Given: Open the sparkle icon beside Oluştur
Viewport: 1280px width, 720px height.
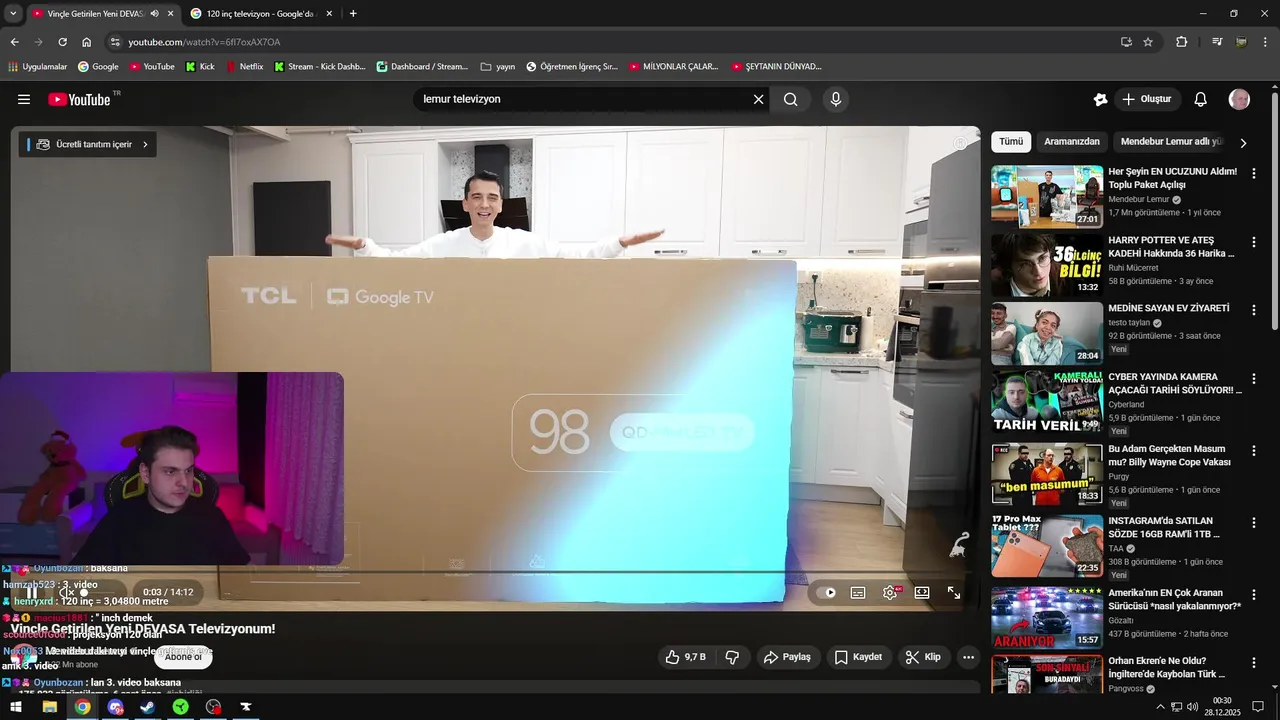Looking at the screenshot, I should click(1100, 99).
